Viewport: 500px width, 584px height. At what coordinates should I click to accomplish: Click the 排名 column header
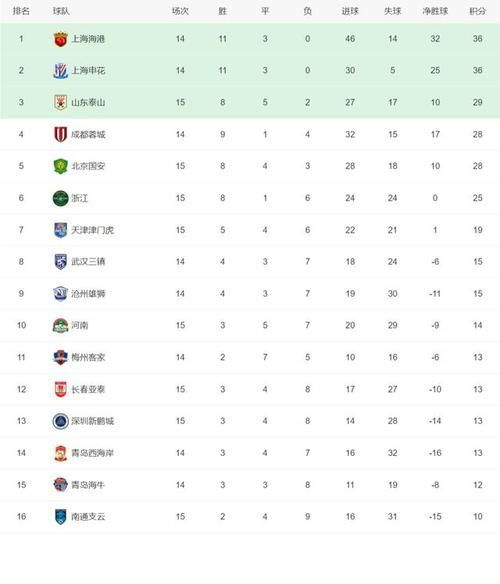click(21, 12)
